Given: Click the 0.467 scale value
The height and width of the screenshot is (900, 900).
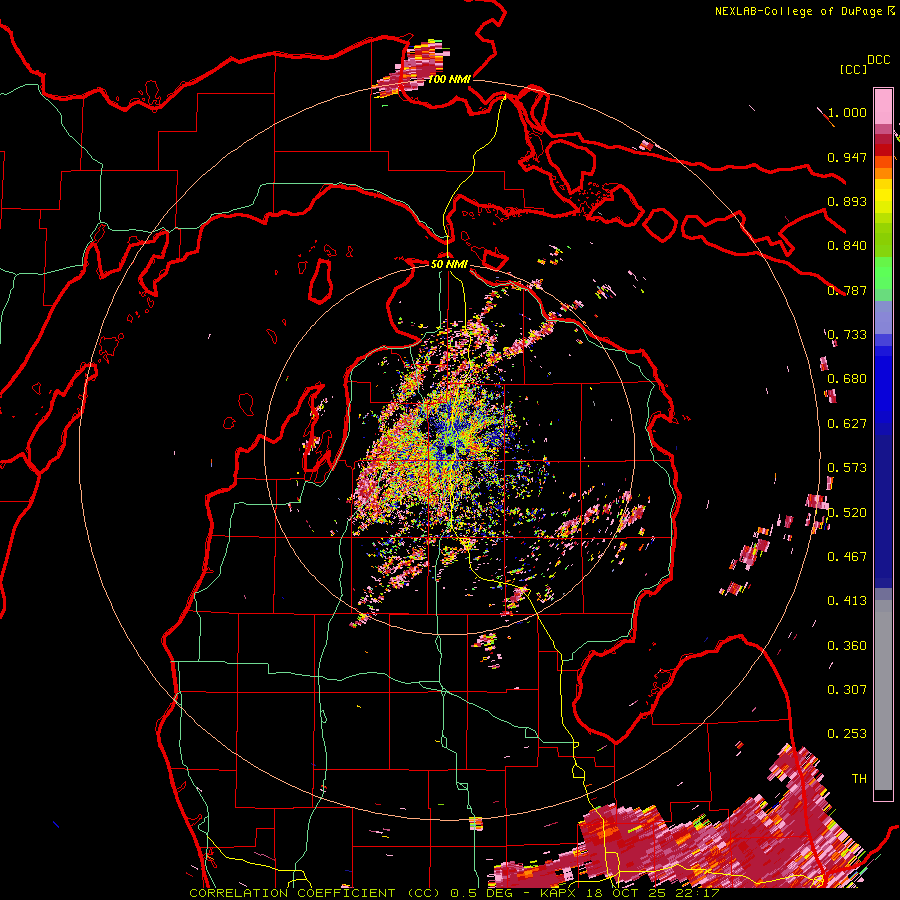Looking at the screenshot, I should pos(847,557).
